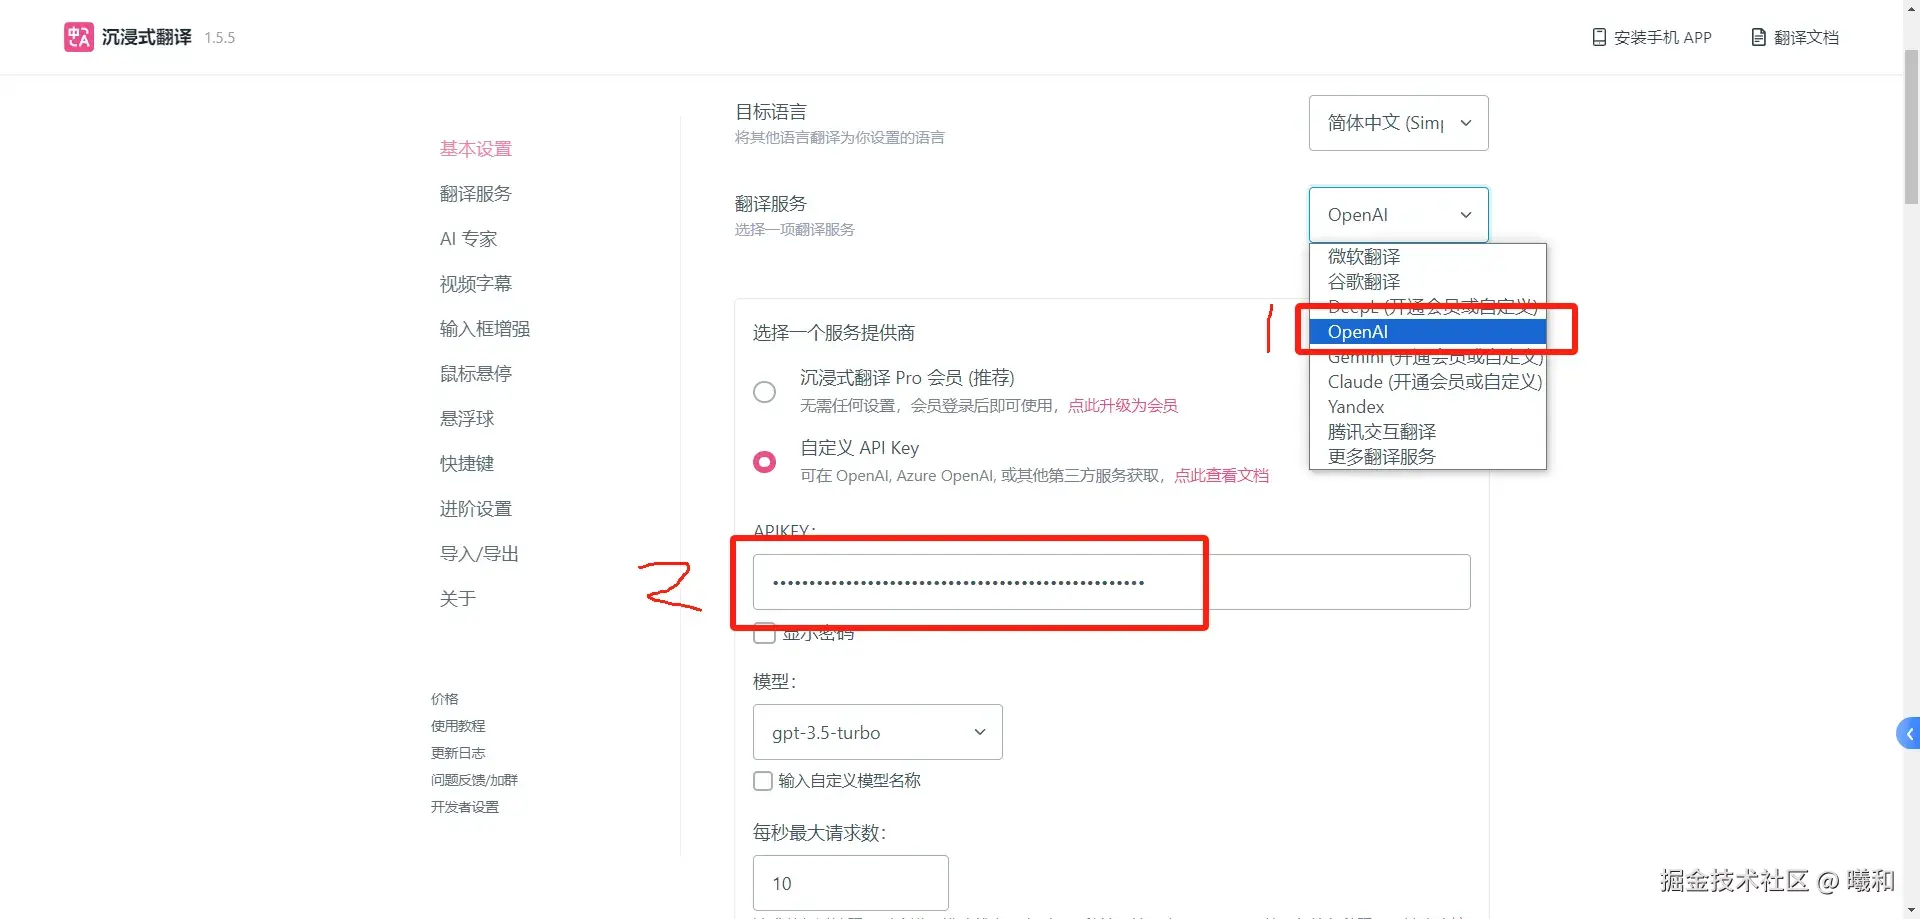Switch to the 翻译服务 section

[x=475, y=193]
